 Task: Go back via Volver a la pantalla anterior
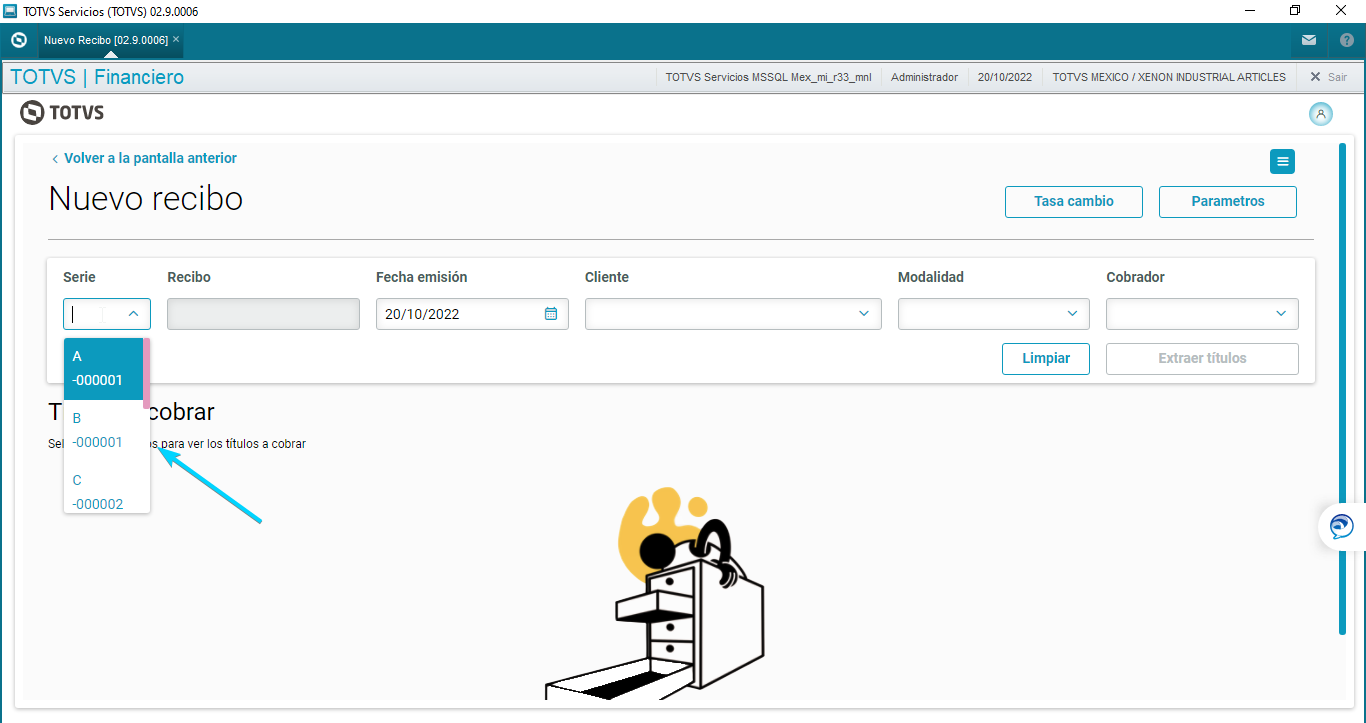tap(144, 158)
